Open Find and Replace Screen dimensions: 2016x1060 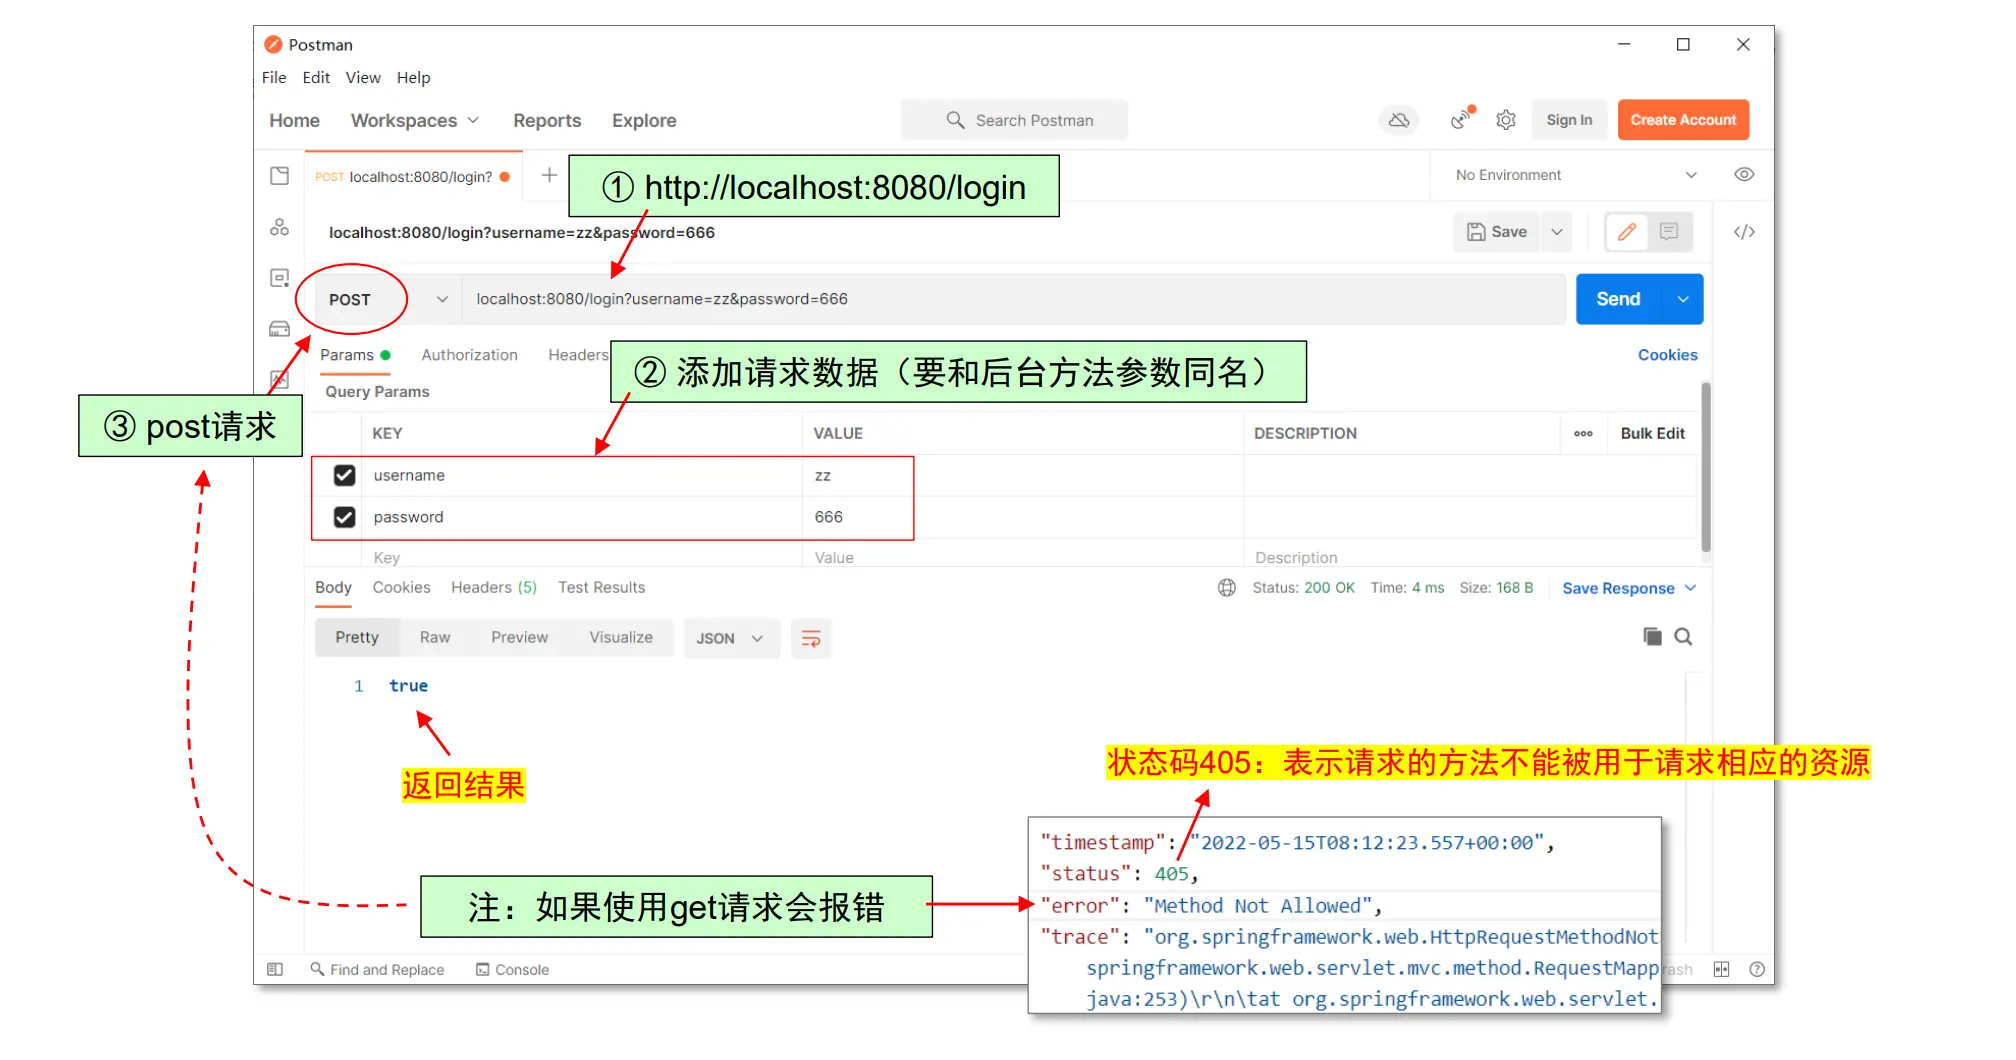377,969
